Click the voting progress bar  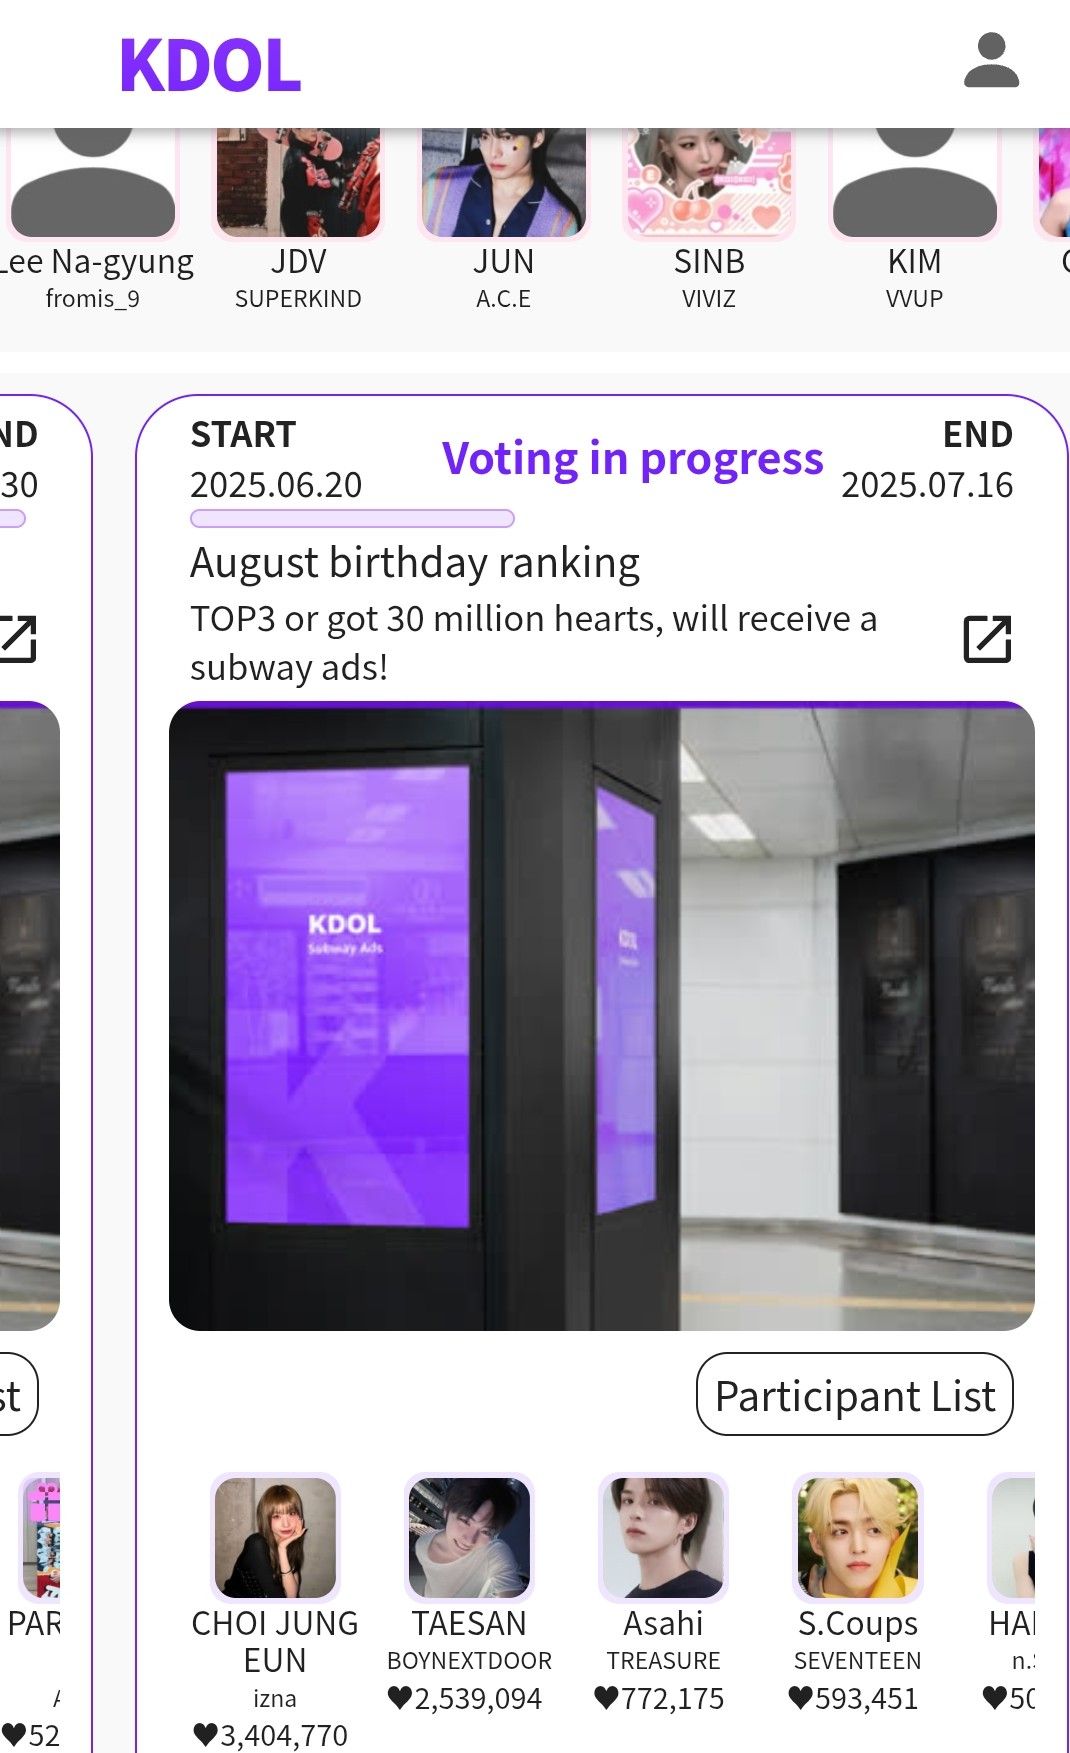(352, 518)
